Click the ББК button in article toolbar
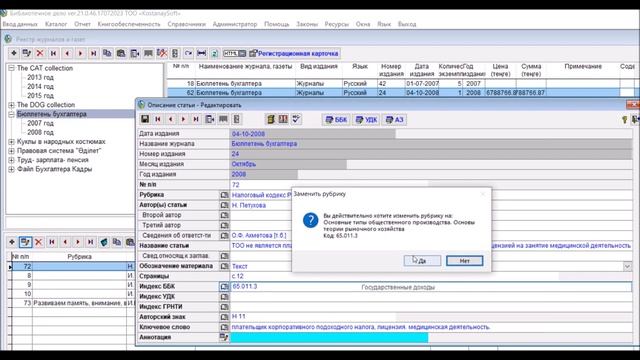The height and width of the screenshot is (360, 640). [336, 120]
